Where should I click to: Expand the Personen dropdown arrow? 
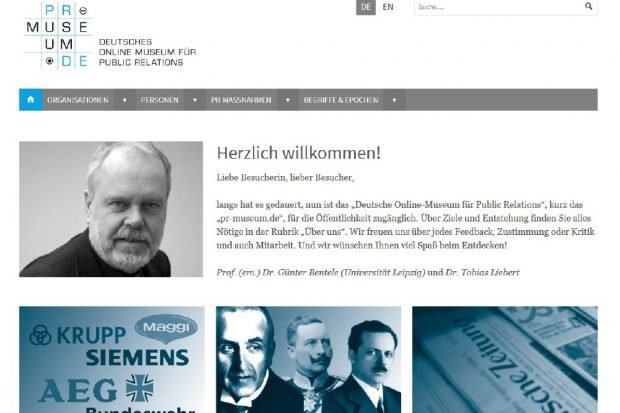click(195, 100)
